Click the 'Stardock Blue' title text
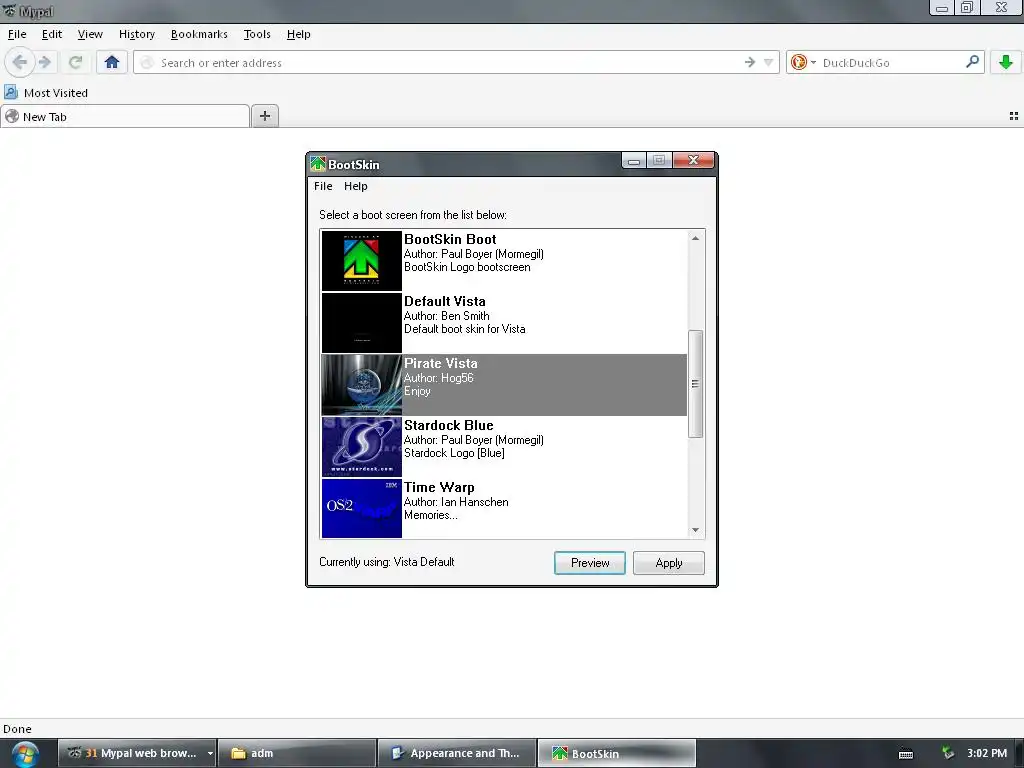 coord(449,425)
